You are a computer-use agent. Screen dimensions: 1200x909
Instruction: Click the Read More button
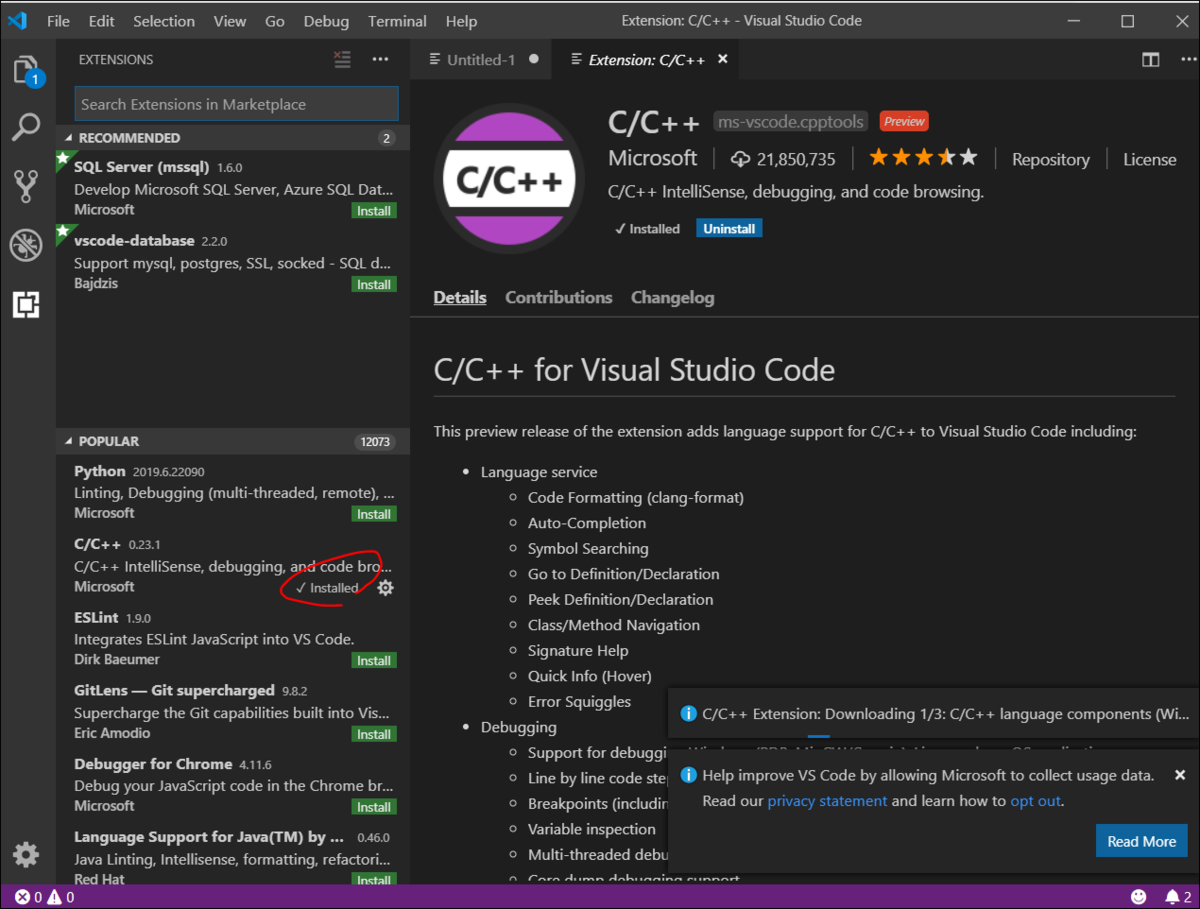1141,841
